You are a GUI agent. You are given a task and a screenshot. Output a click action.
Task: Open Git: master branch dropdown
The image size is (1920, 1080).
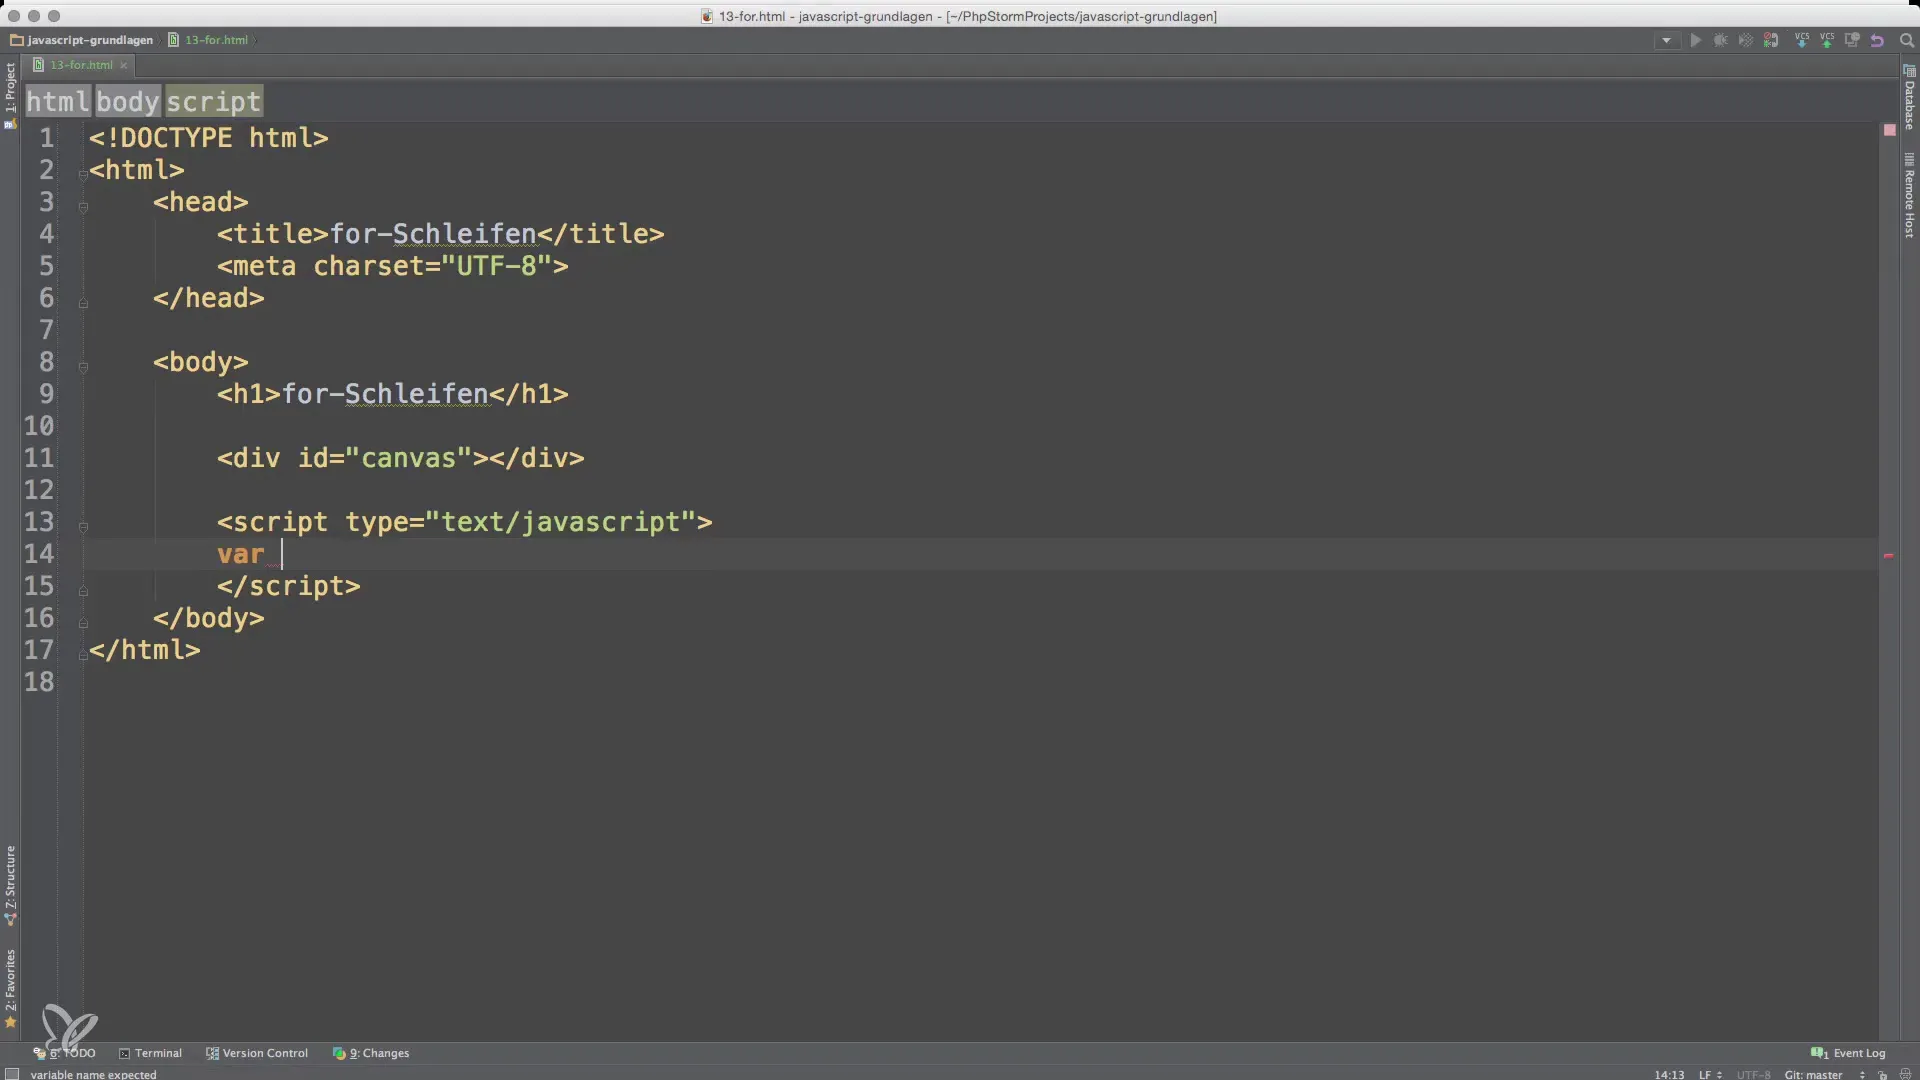1824,1074
